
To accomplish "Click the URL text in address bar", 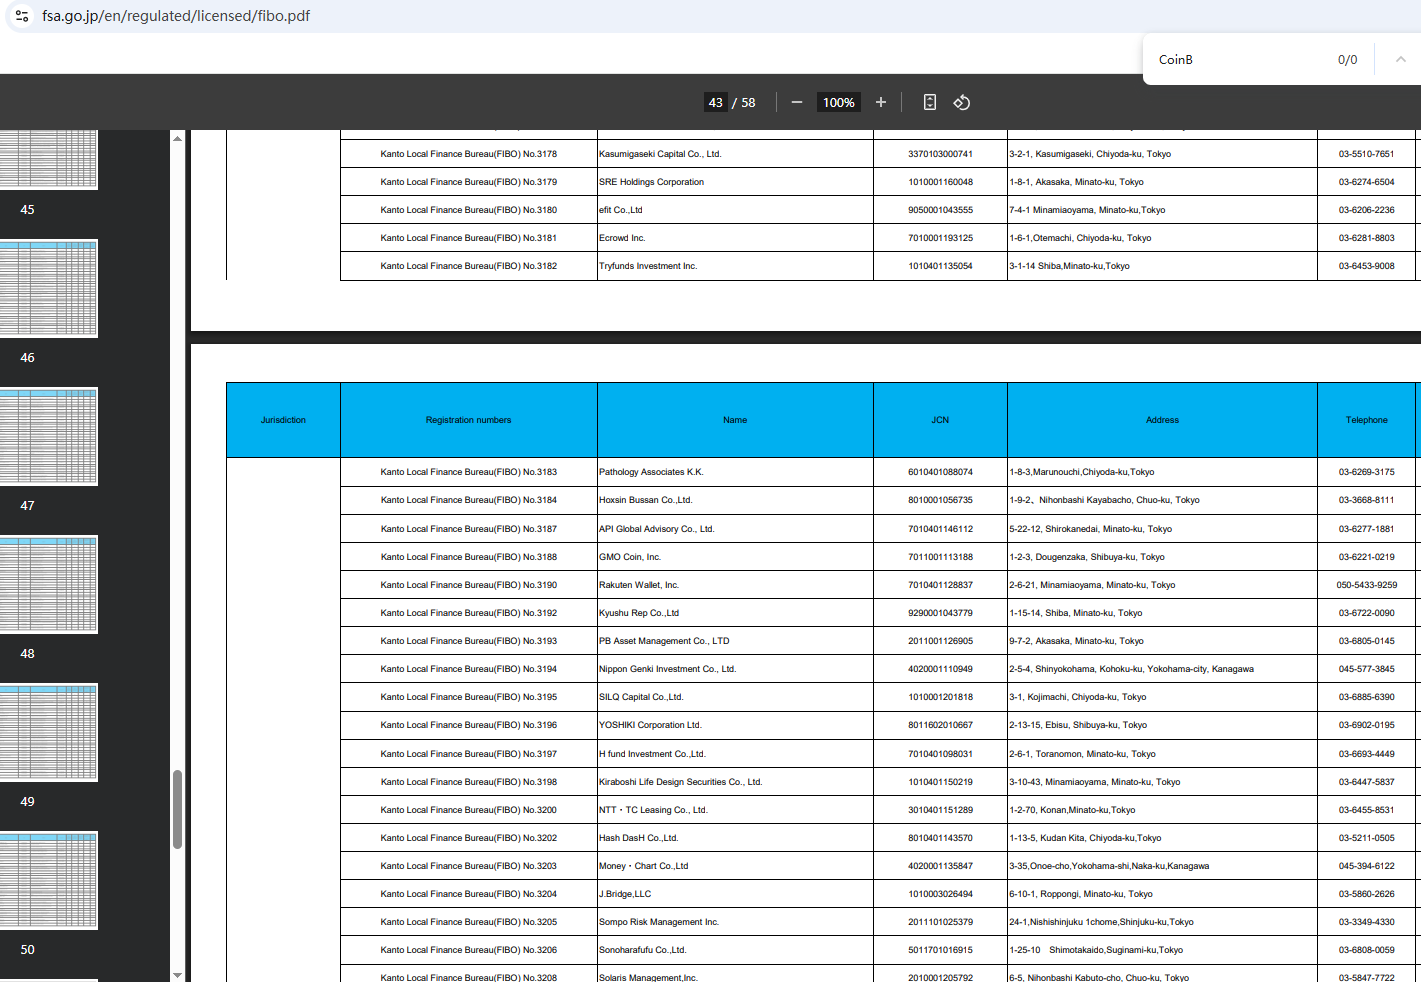I will click(x=176, y=16).
